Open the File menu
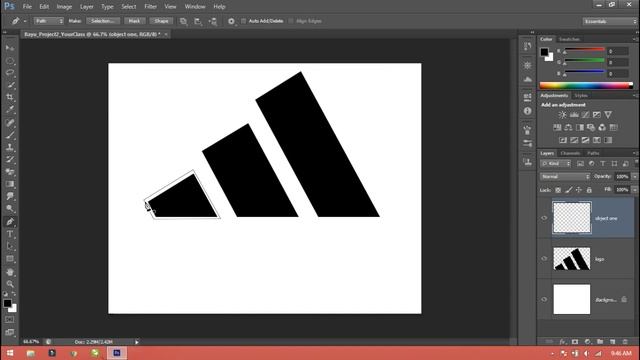Screen dimensions: 640x360 [27, 7]
